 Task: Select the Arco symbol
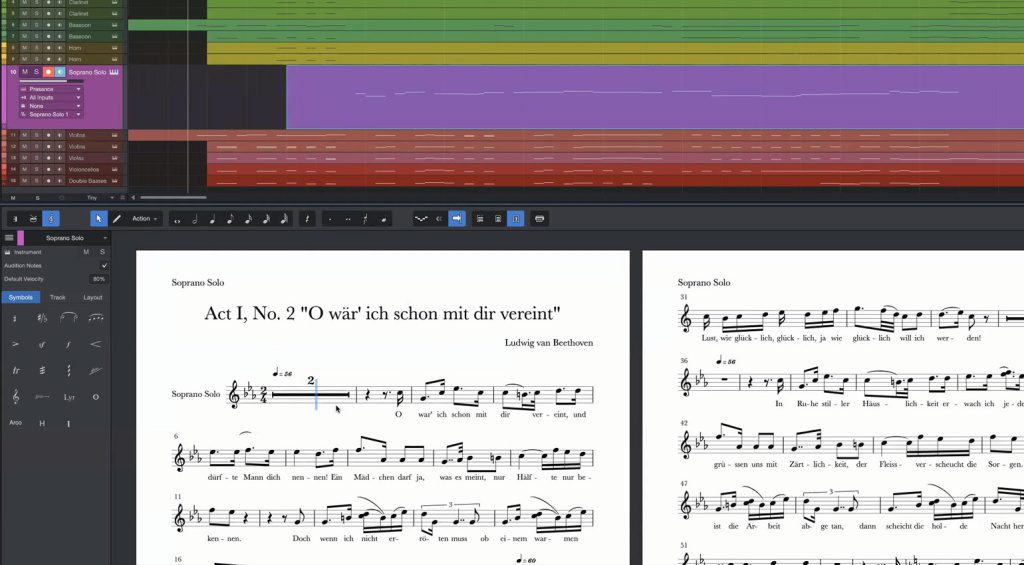coord(15,423)
